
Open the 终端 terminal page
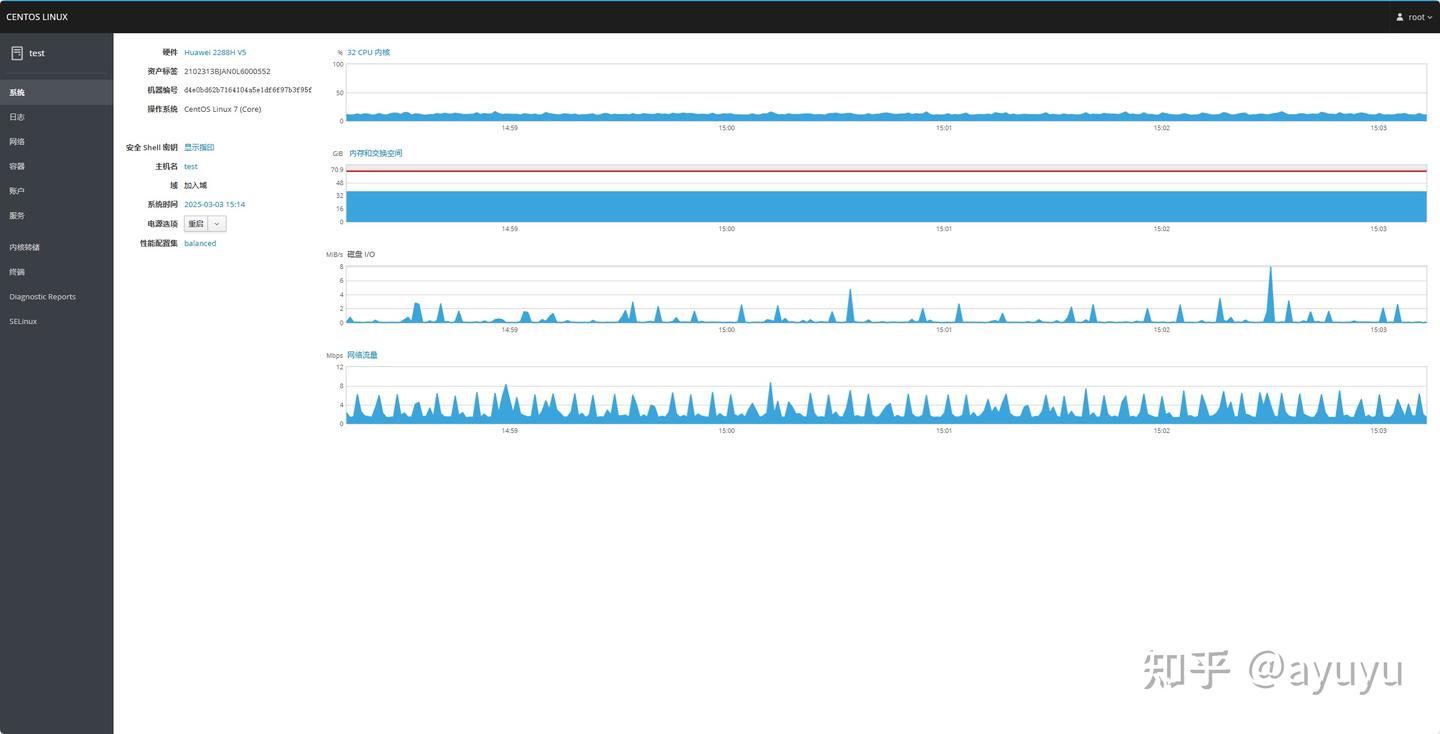17,272
